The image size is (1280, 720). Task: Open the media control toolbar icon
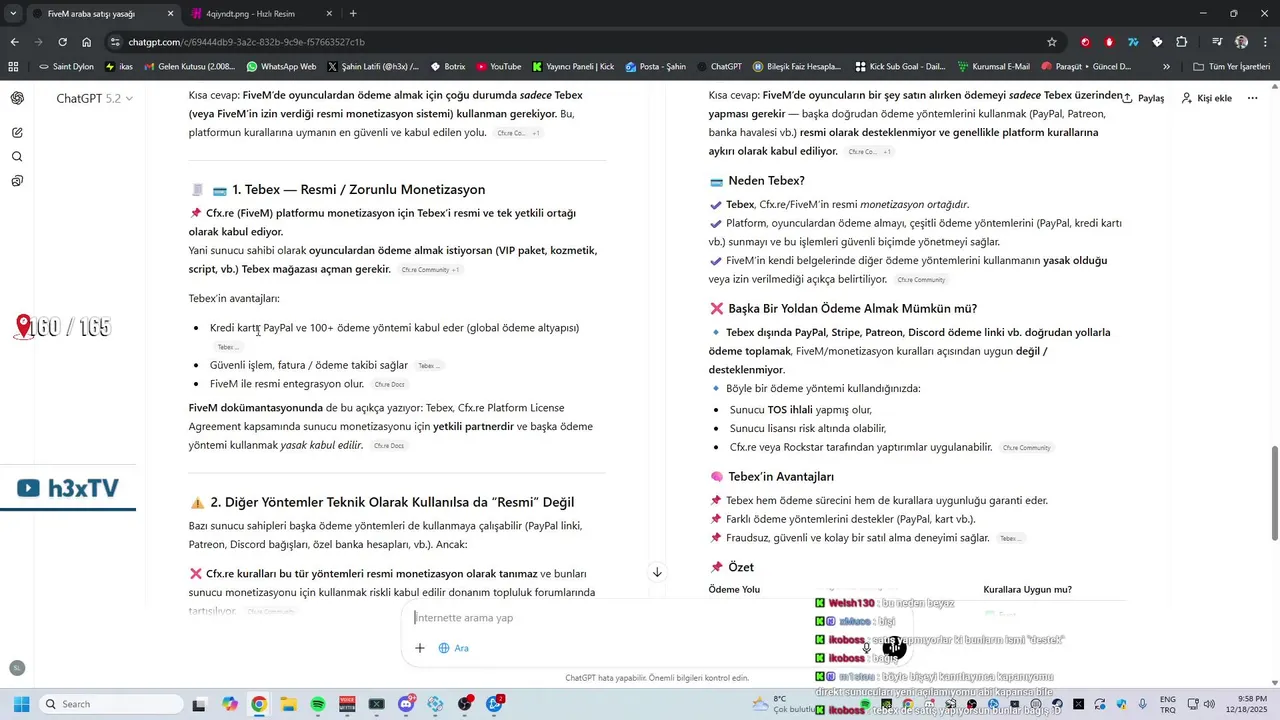click(1217, 42)
